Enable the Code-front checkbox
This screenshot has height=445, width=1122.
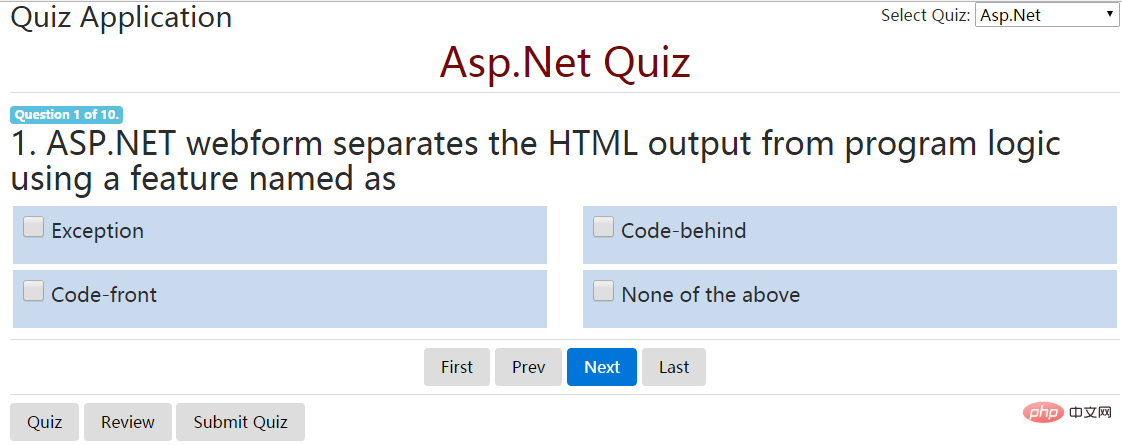point(33,291)
